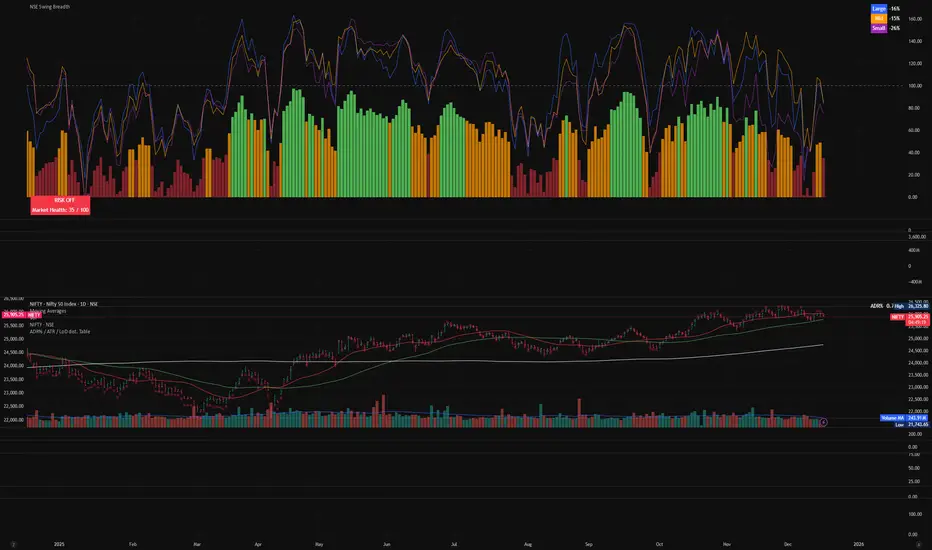
Task: Click the Low 21,743.65 price label
Action: point(911,425)
